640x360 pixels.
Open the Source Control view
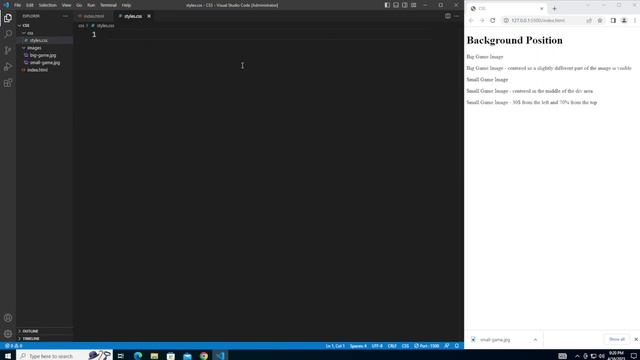coord(8,50)
